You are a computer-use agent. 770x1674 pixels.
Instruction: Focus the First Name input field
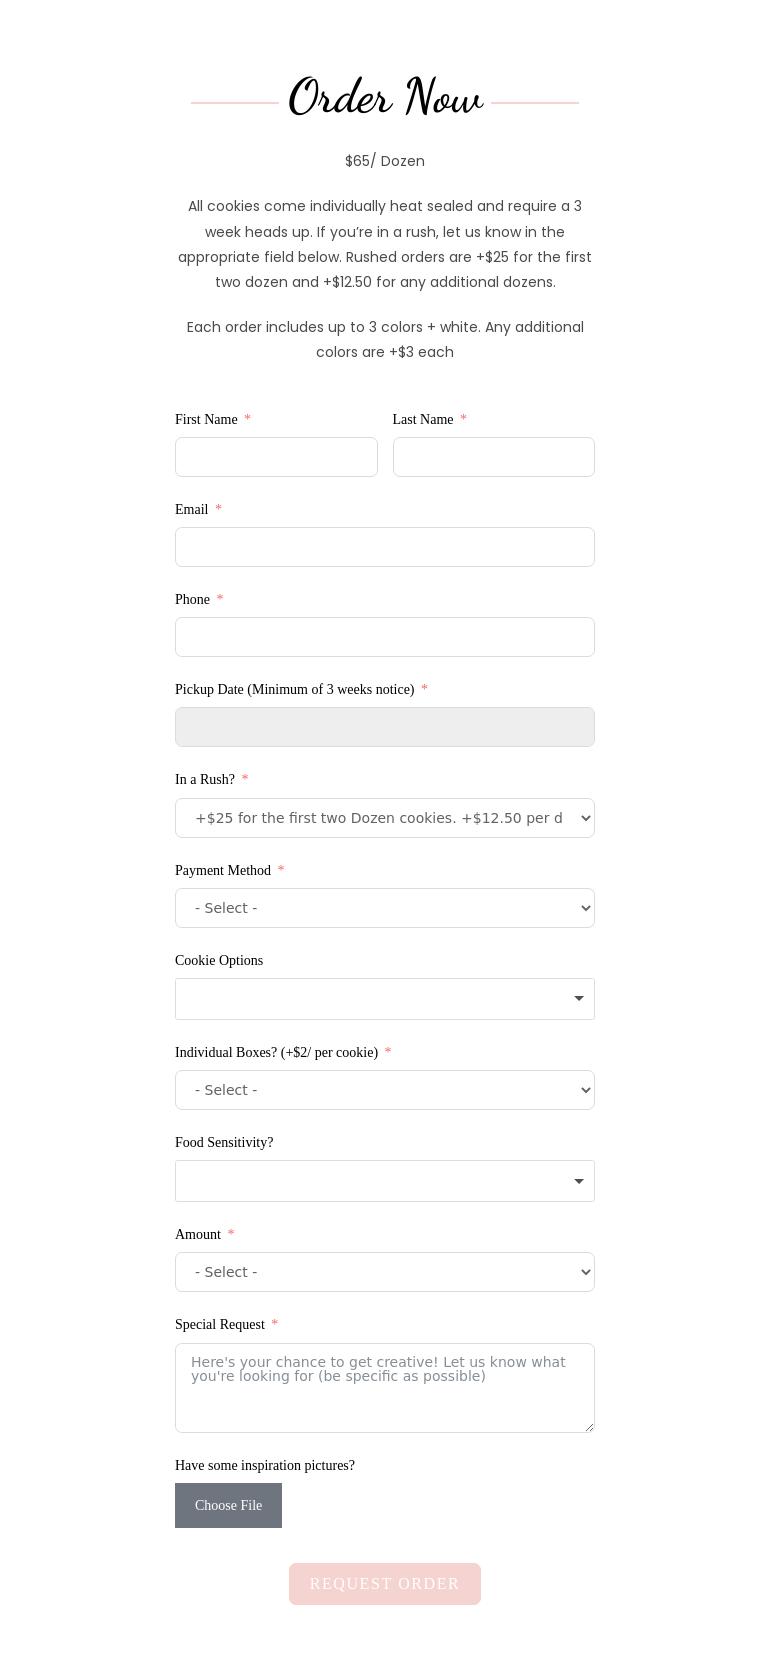click(x=276, y=457)
